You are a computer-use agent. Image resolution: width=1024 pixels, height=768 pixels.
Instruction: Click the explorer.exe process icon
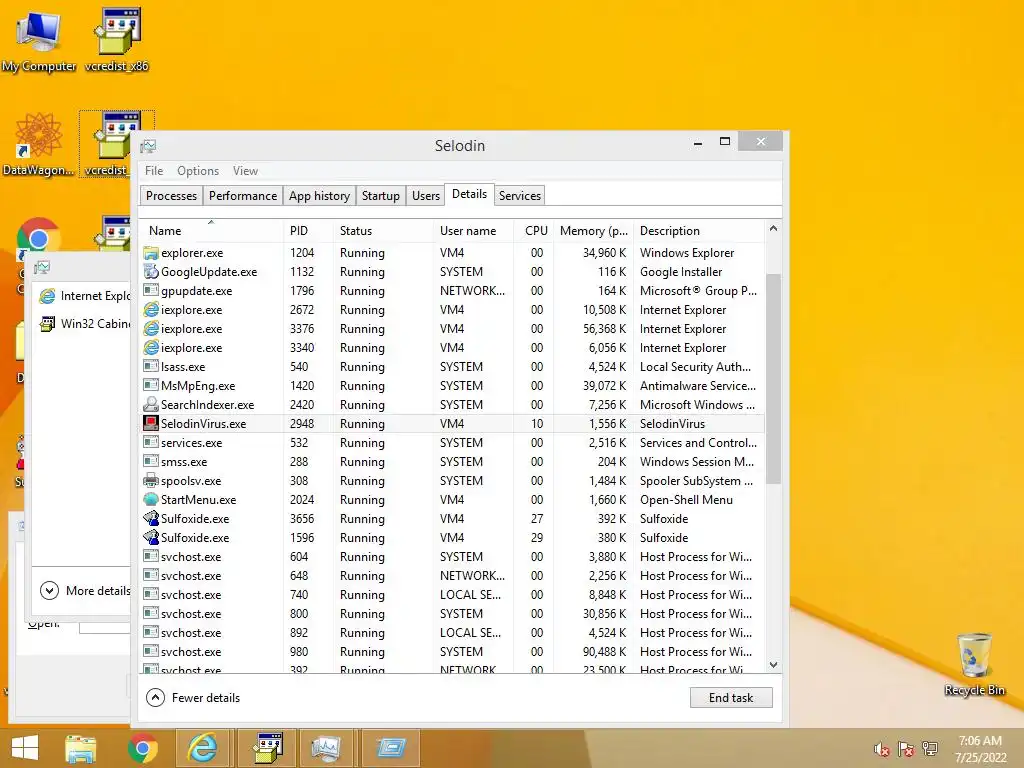click(151, 253)
